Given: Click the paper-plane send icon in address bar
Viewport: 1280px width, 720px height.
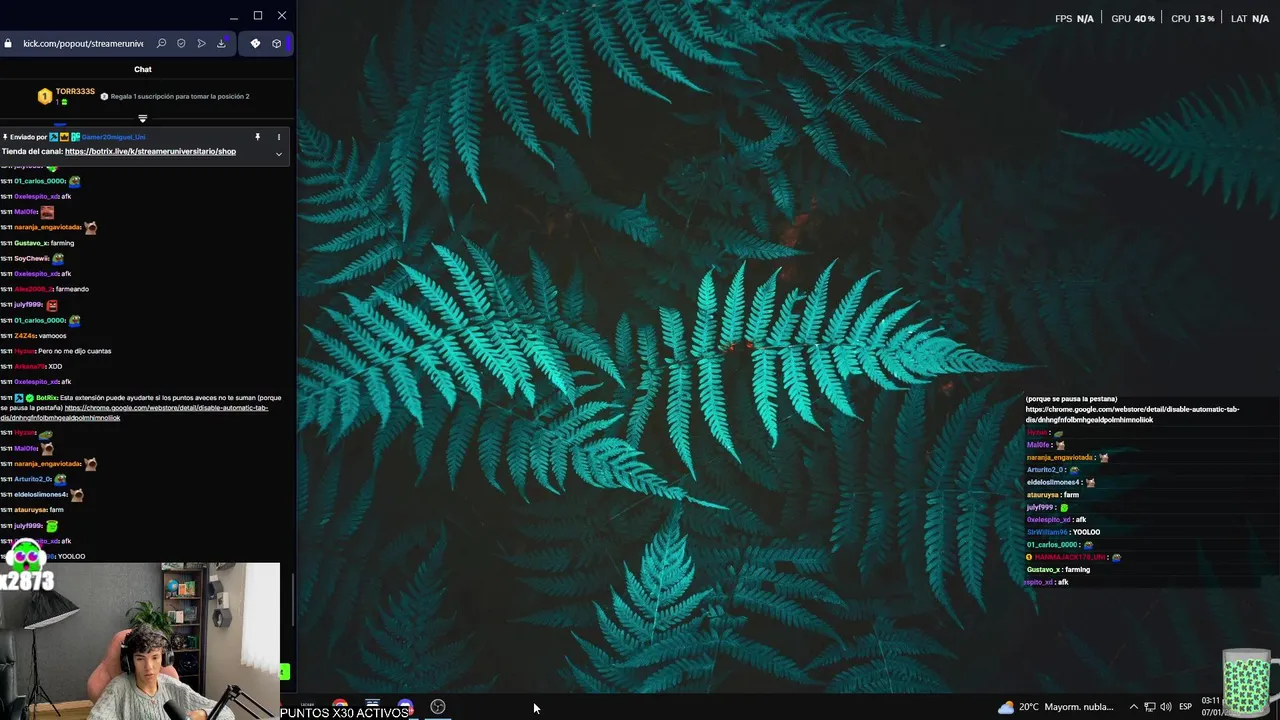Looking at the screenshot, I should [x=201, y=44].
